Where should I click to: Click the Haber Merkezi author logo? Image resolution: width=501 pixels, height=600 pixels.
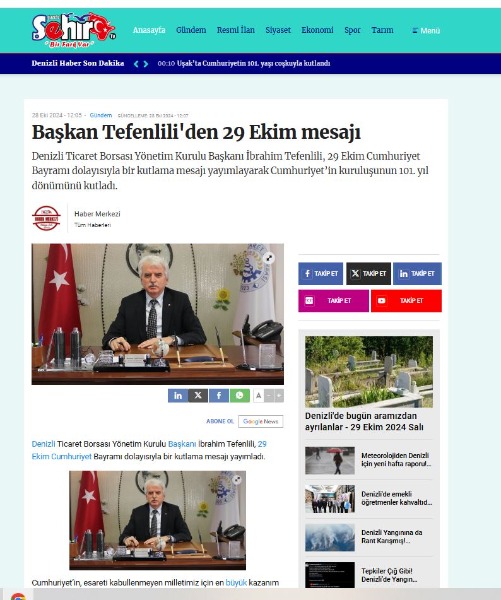pos(46,218)
